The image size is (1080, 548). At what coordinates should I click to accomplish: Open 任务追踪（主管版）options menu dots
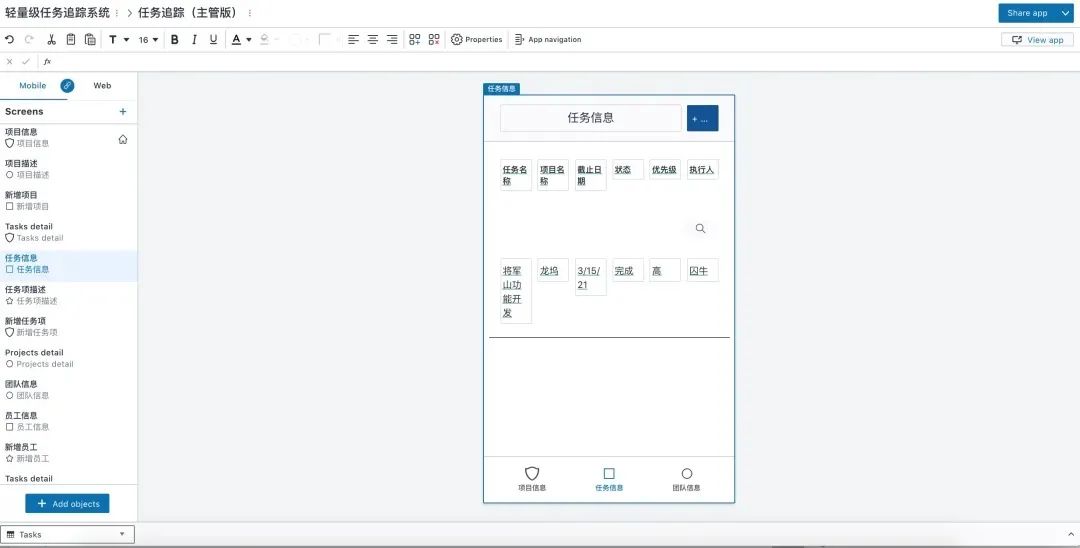[249, 13]
